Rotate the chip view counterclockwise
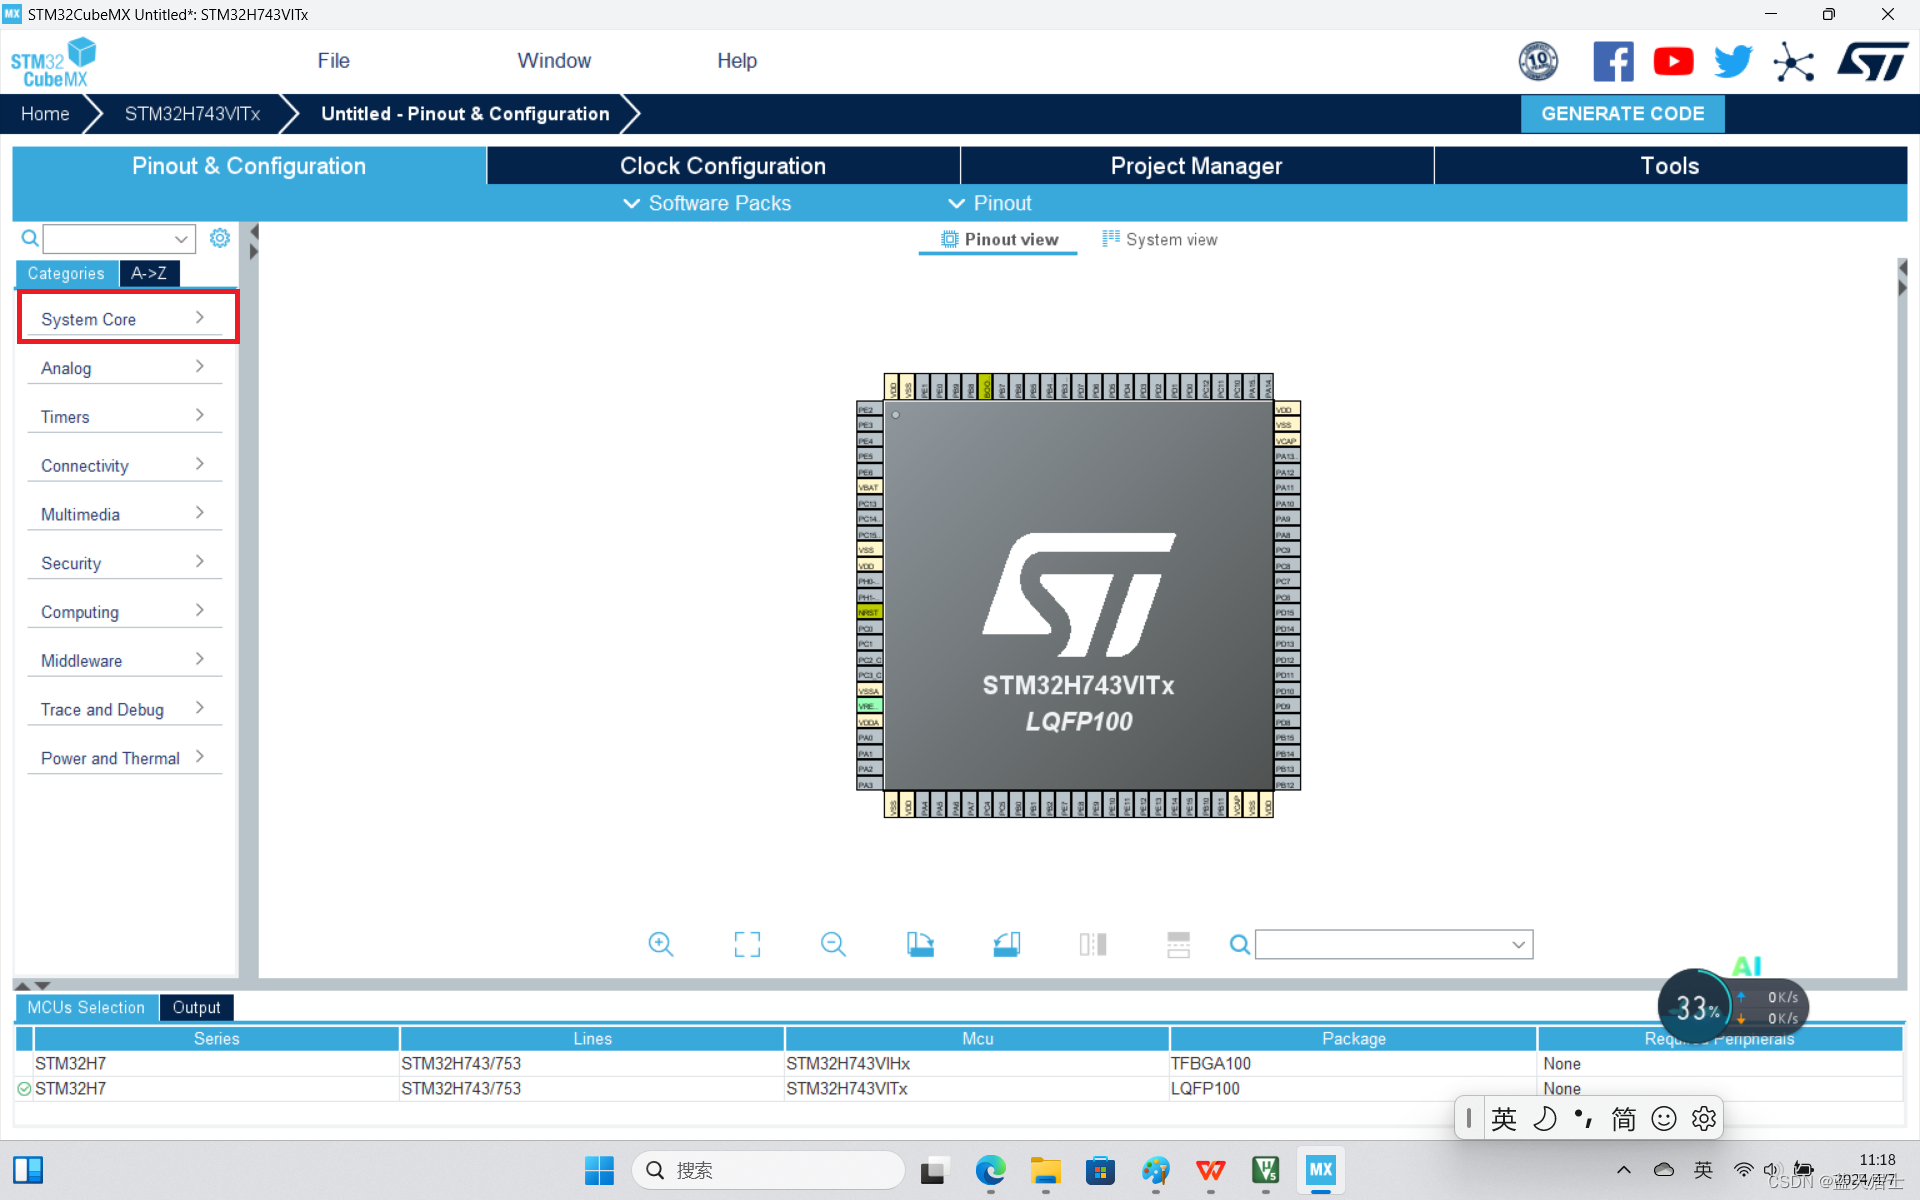Viewport: 1920px width, 1200px height. [x=1006, y=944]
